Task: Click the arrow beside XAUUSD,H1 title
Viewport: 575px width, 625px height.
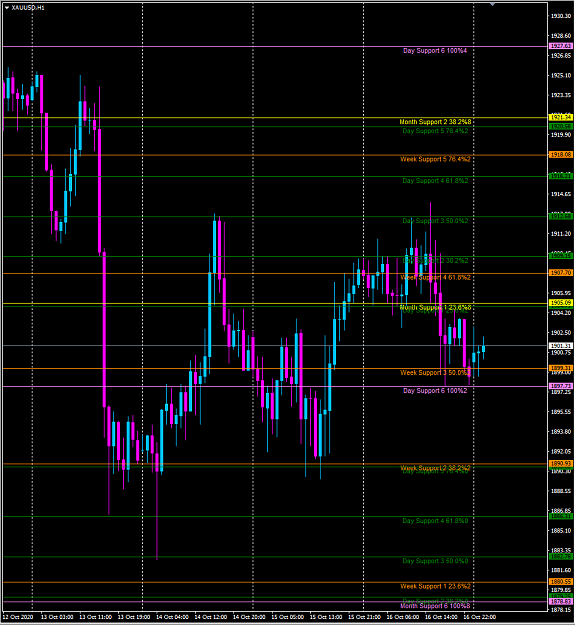Action: click(x=7, y=8)
